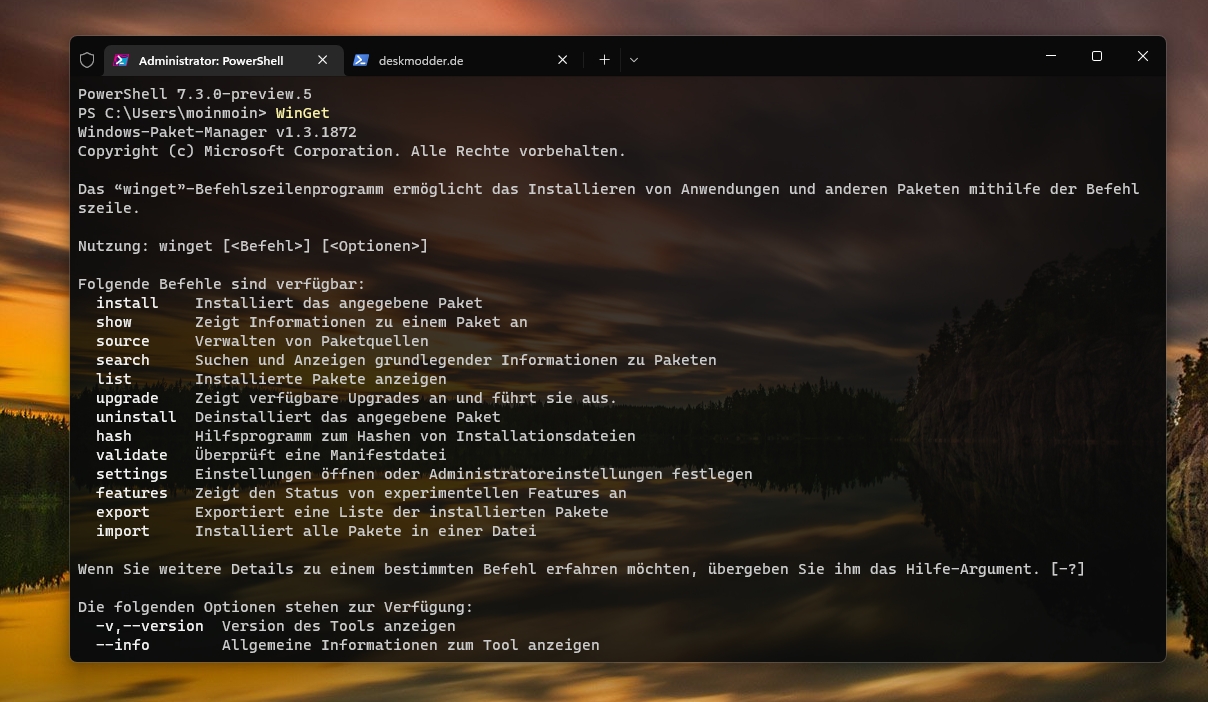
Task: Click the administrator shield icon in the title bar
Action: pos(87,60)
